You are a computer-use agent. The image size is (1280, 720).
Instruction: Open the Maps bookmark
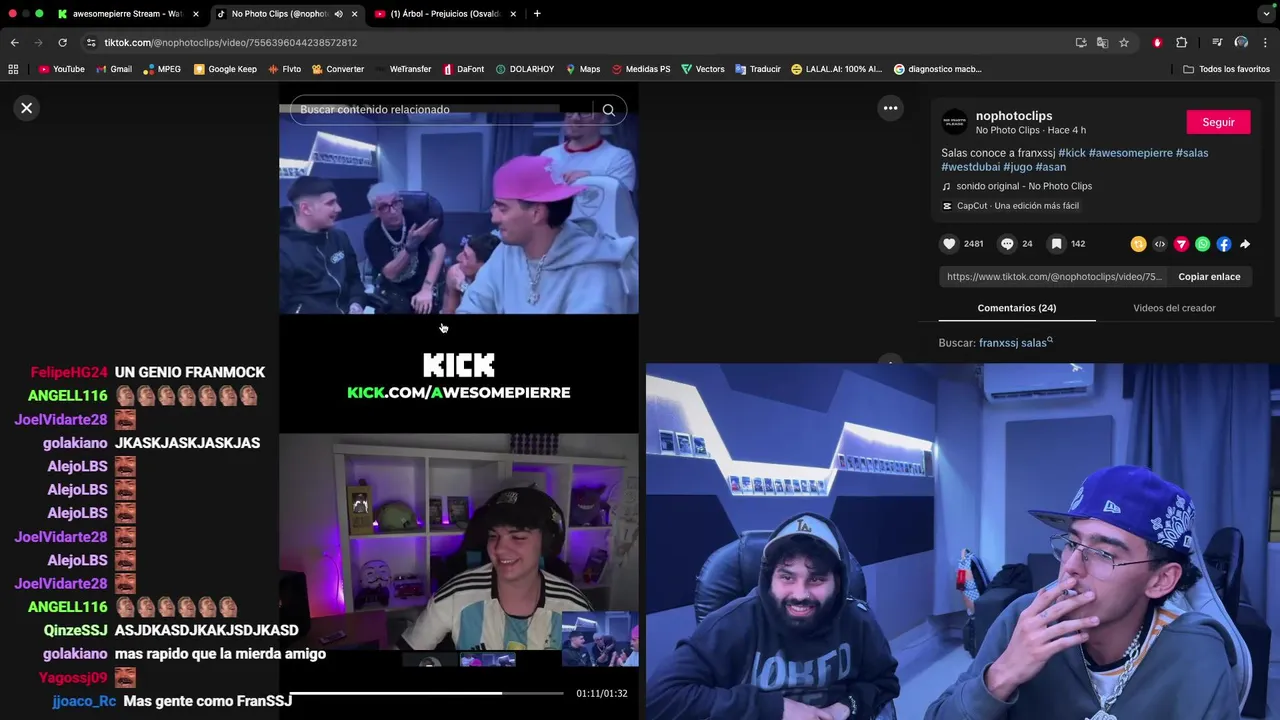[583, 69]
